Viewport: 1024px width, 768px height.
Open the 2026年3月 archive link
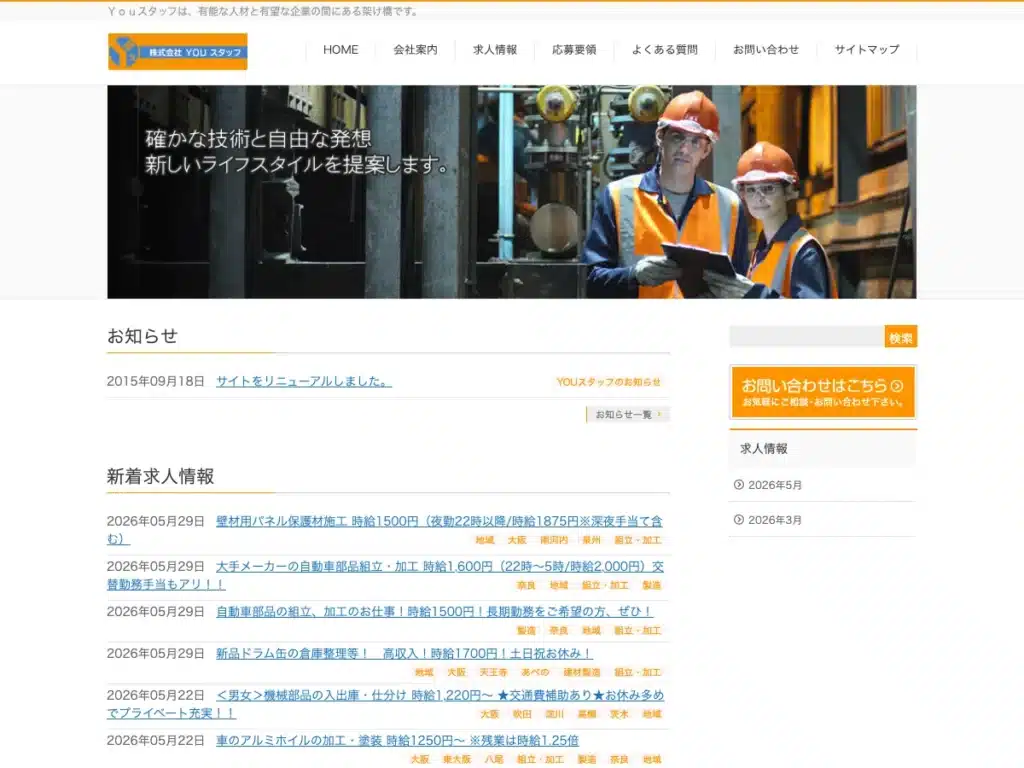775,520
